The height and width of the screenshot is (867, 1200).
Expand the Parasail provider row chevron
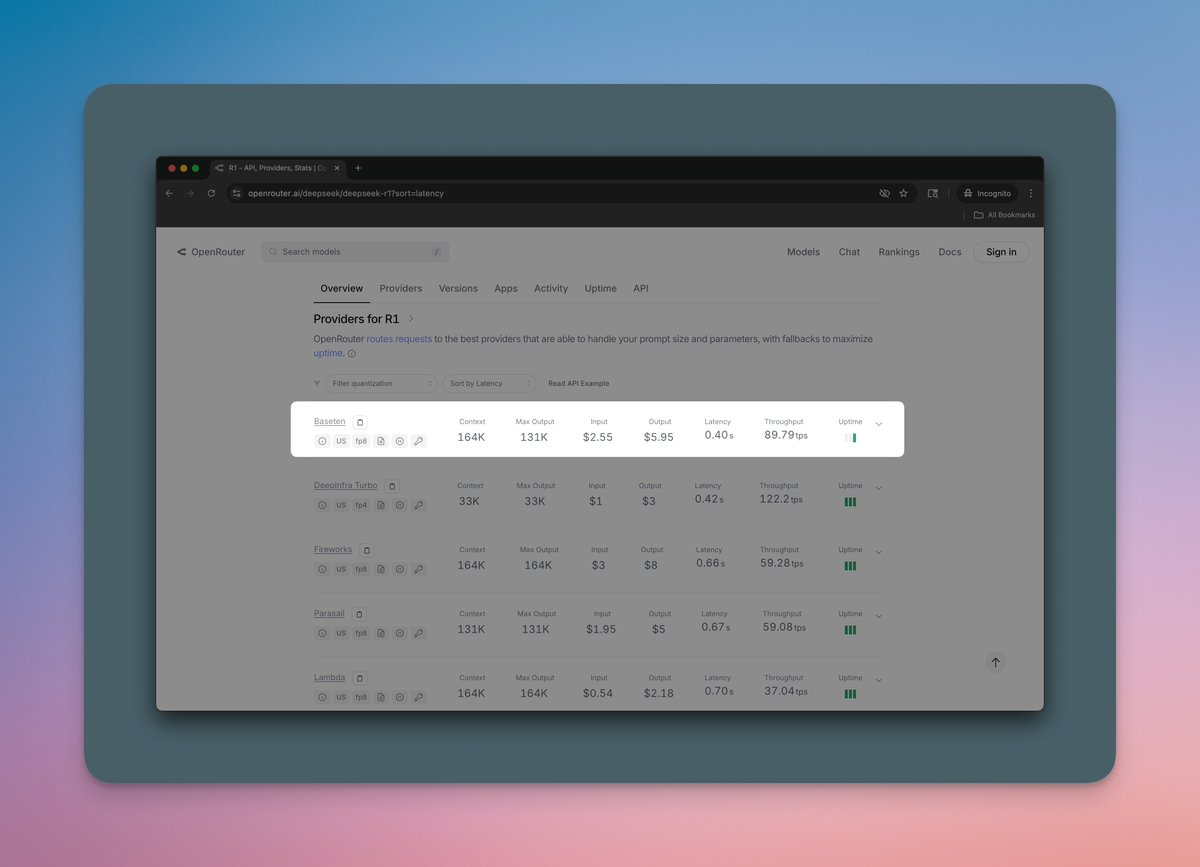click(879, 616)
